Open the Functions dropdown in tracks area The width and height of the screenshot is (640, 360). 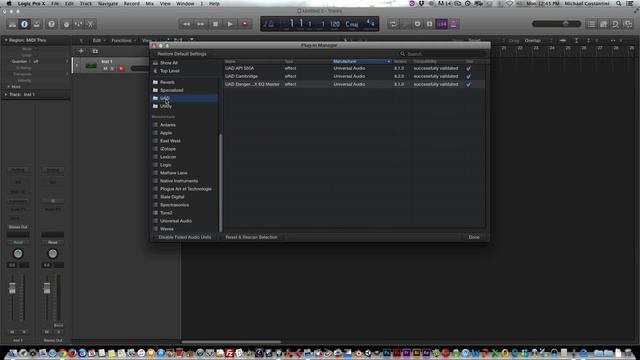click(x=124, y=40)
